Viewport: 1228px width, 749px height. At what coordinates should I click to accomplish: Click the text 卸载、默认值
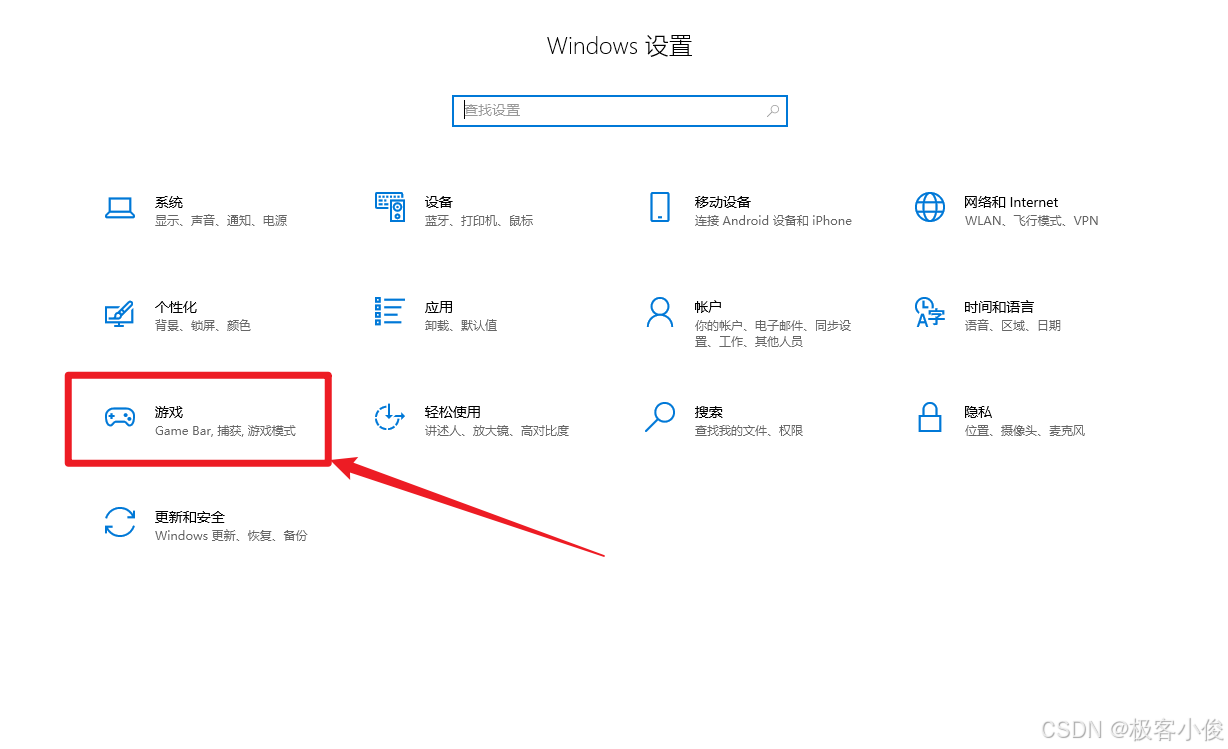461,326
